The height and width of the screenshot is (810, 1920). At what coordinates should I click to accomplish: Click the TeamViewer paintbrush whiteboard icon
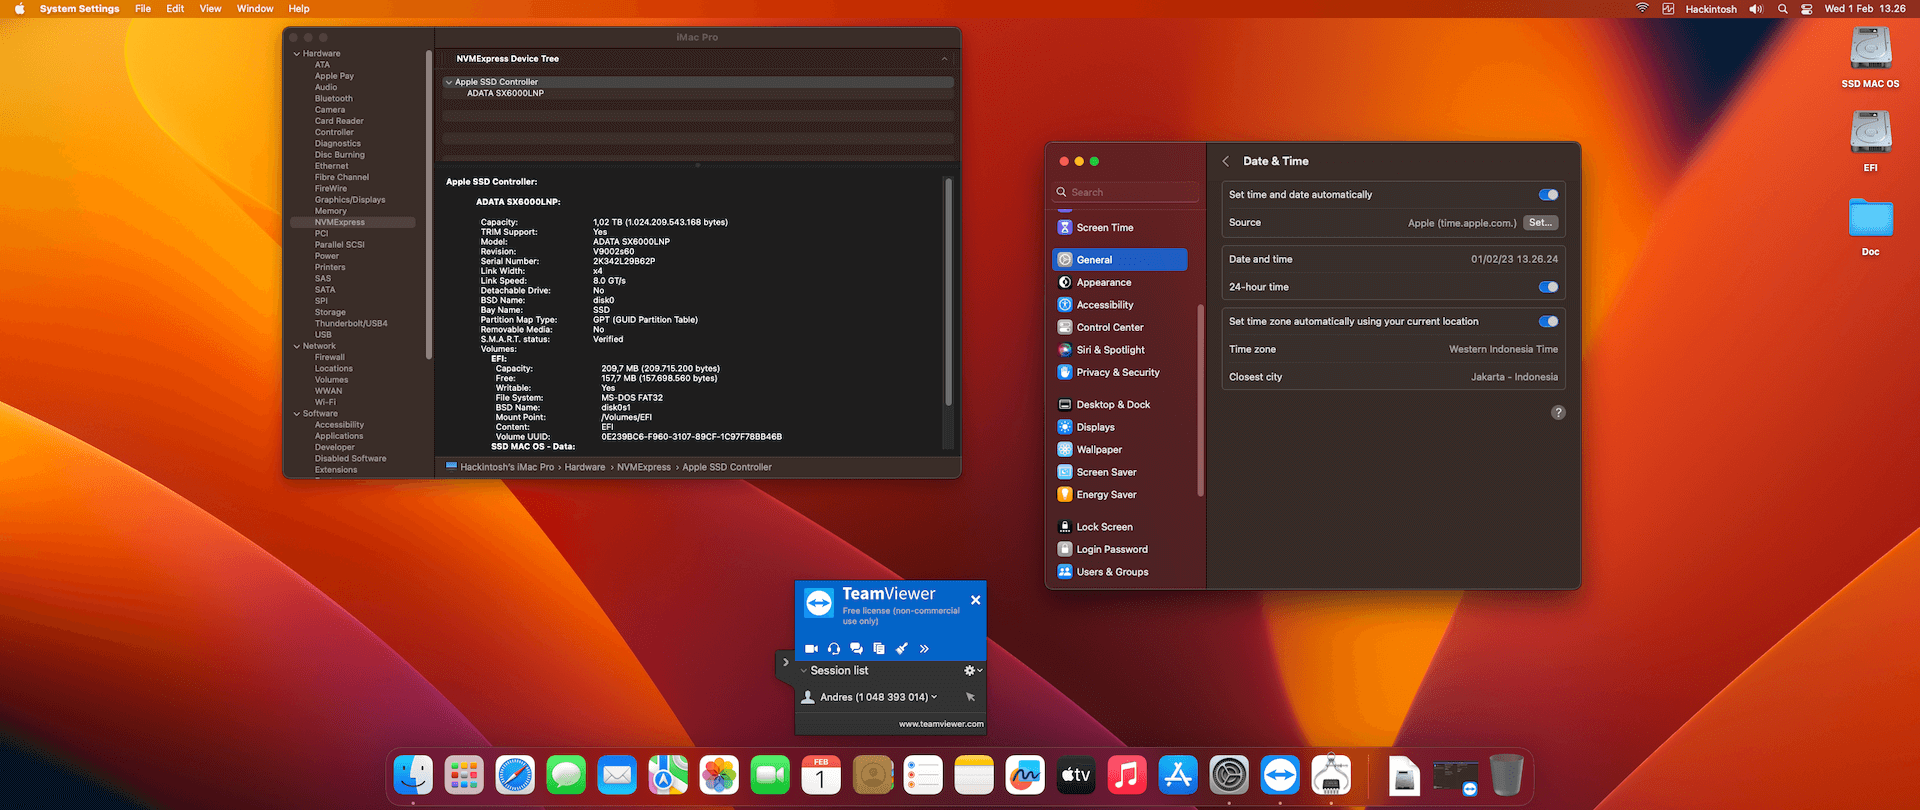point(902,649)
